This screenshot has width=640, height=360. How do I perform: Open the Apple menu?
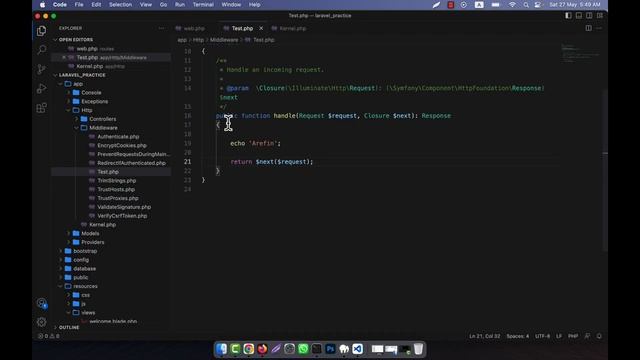tap(42, 5)
